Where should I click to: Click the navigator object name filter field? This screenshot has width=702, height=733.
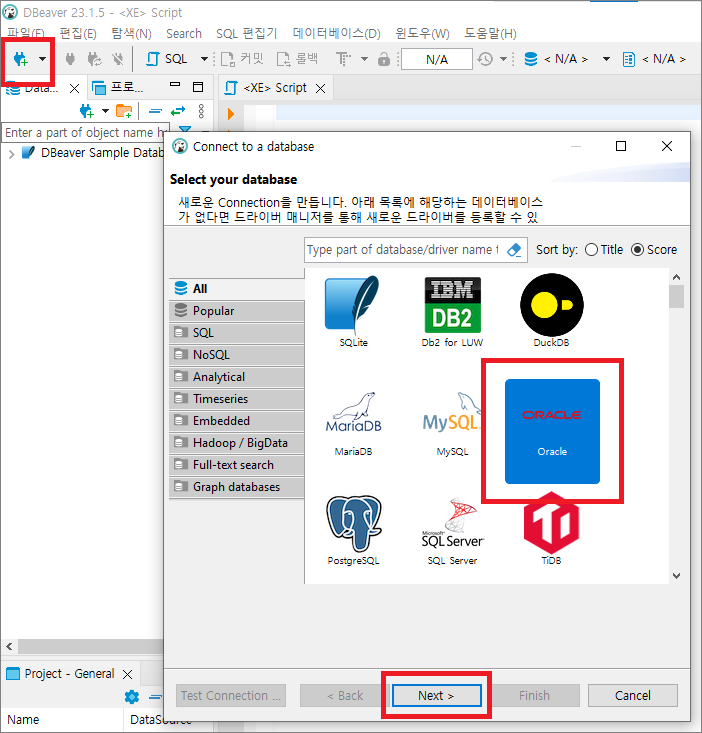(x=85, y=133)
